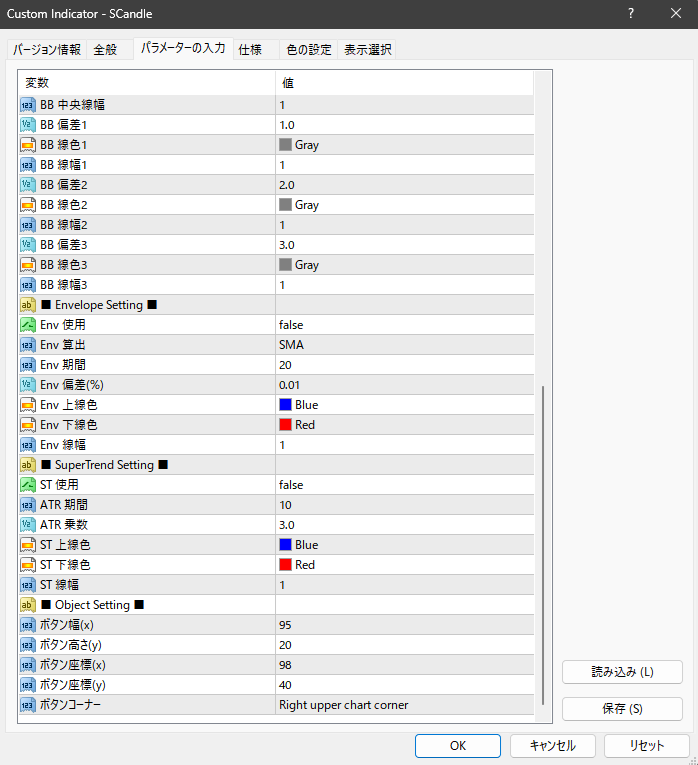This screenshot has width=698, height=765.
Task: Select the パラメーターの入力 tab
Action: pos(183,48)
